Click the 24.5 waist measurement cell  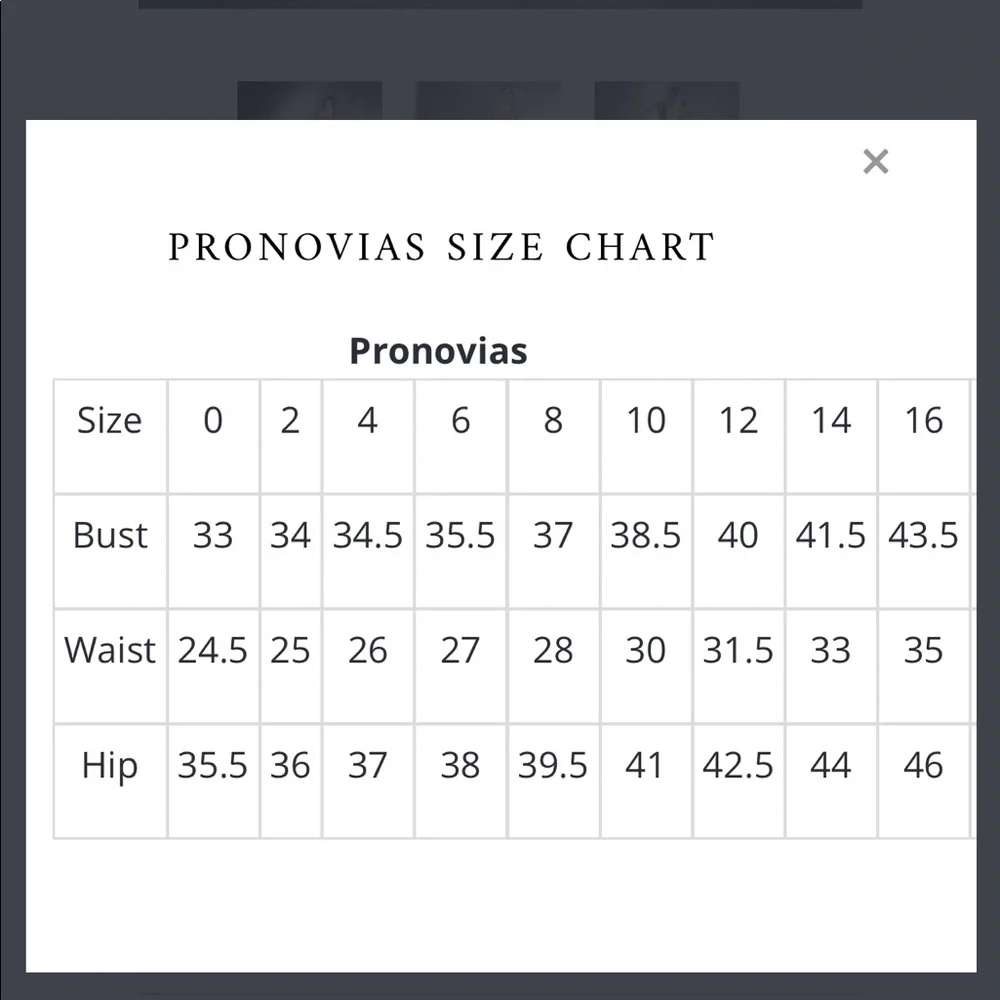click(x=213, y=651)
